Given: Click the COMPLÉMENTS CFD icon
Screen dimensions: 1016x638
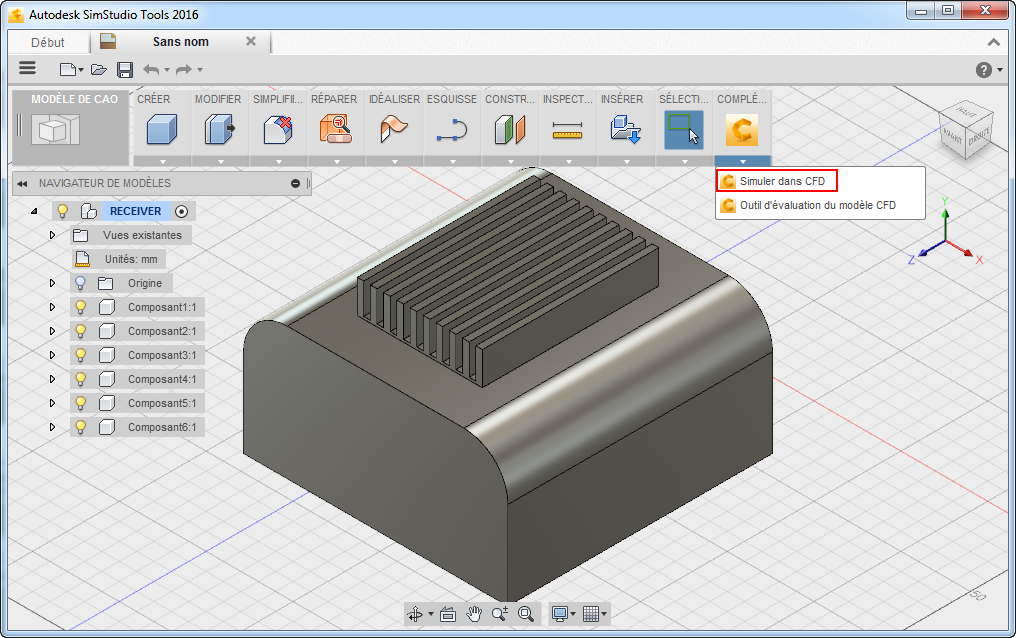Looking at the screenshot, I should (742, 130).
